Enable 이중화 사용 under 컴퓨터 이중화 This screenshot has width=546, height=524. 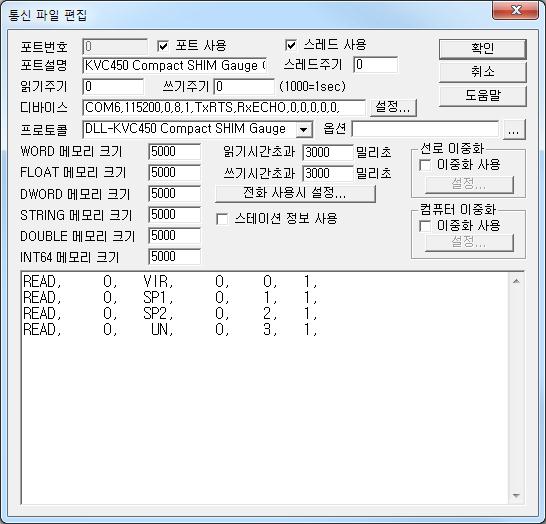[x=425, y=226]
